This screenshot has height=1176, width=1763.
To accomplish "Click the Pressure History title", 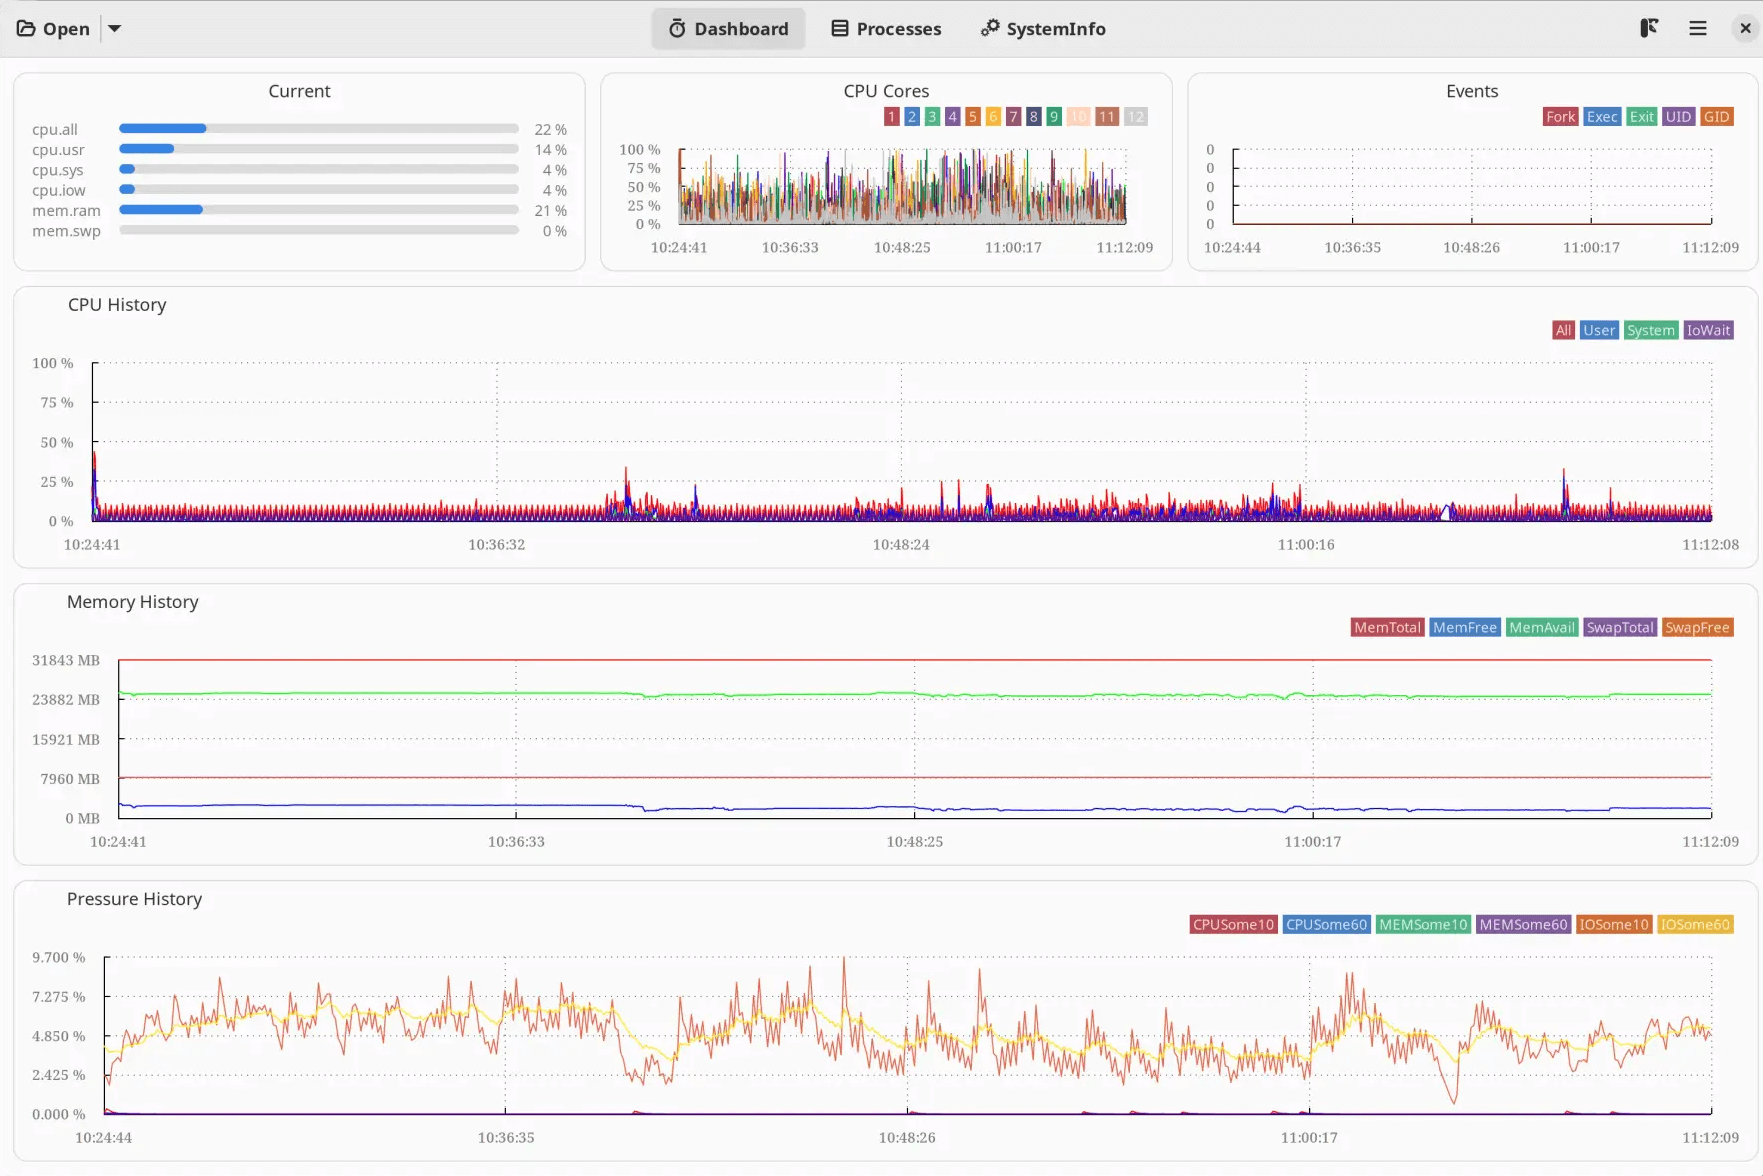I will pyautogui.click(x=134, y=899).
